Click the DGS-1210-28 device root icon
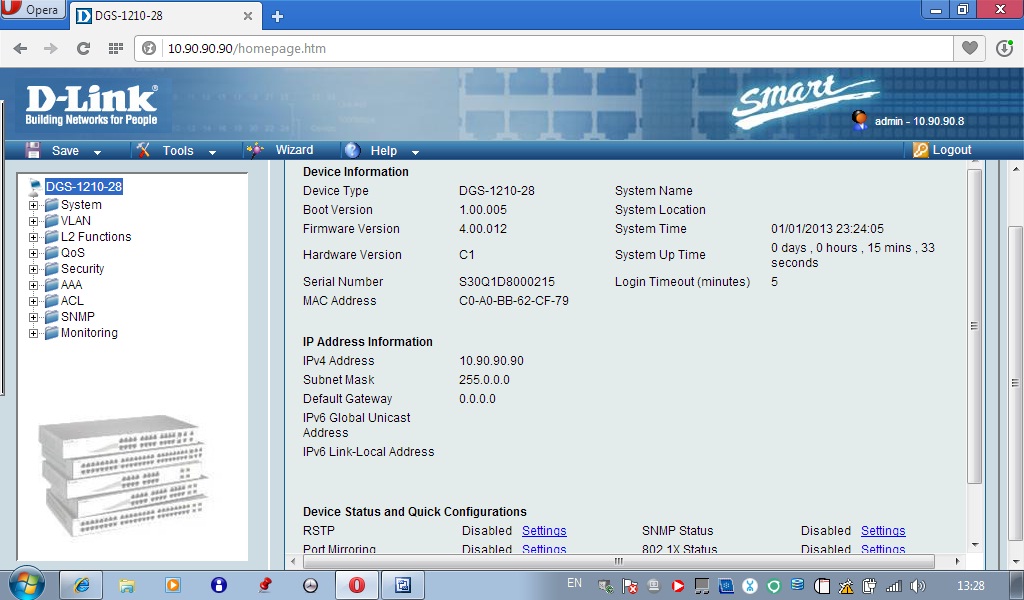Screen dimensions: 1024x600 click(35, 187)
